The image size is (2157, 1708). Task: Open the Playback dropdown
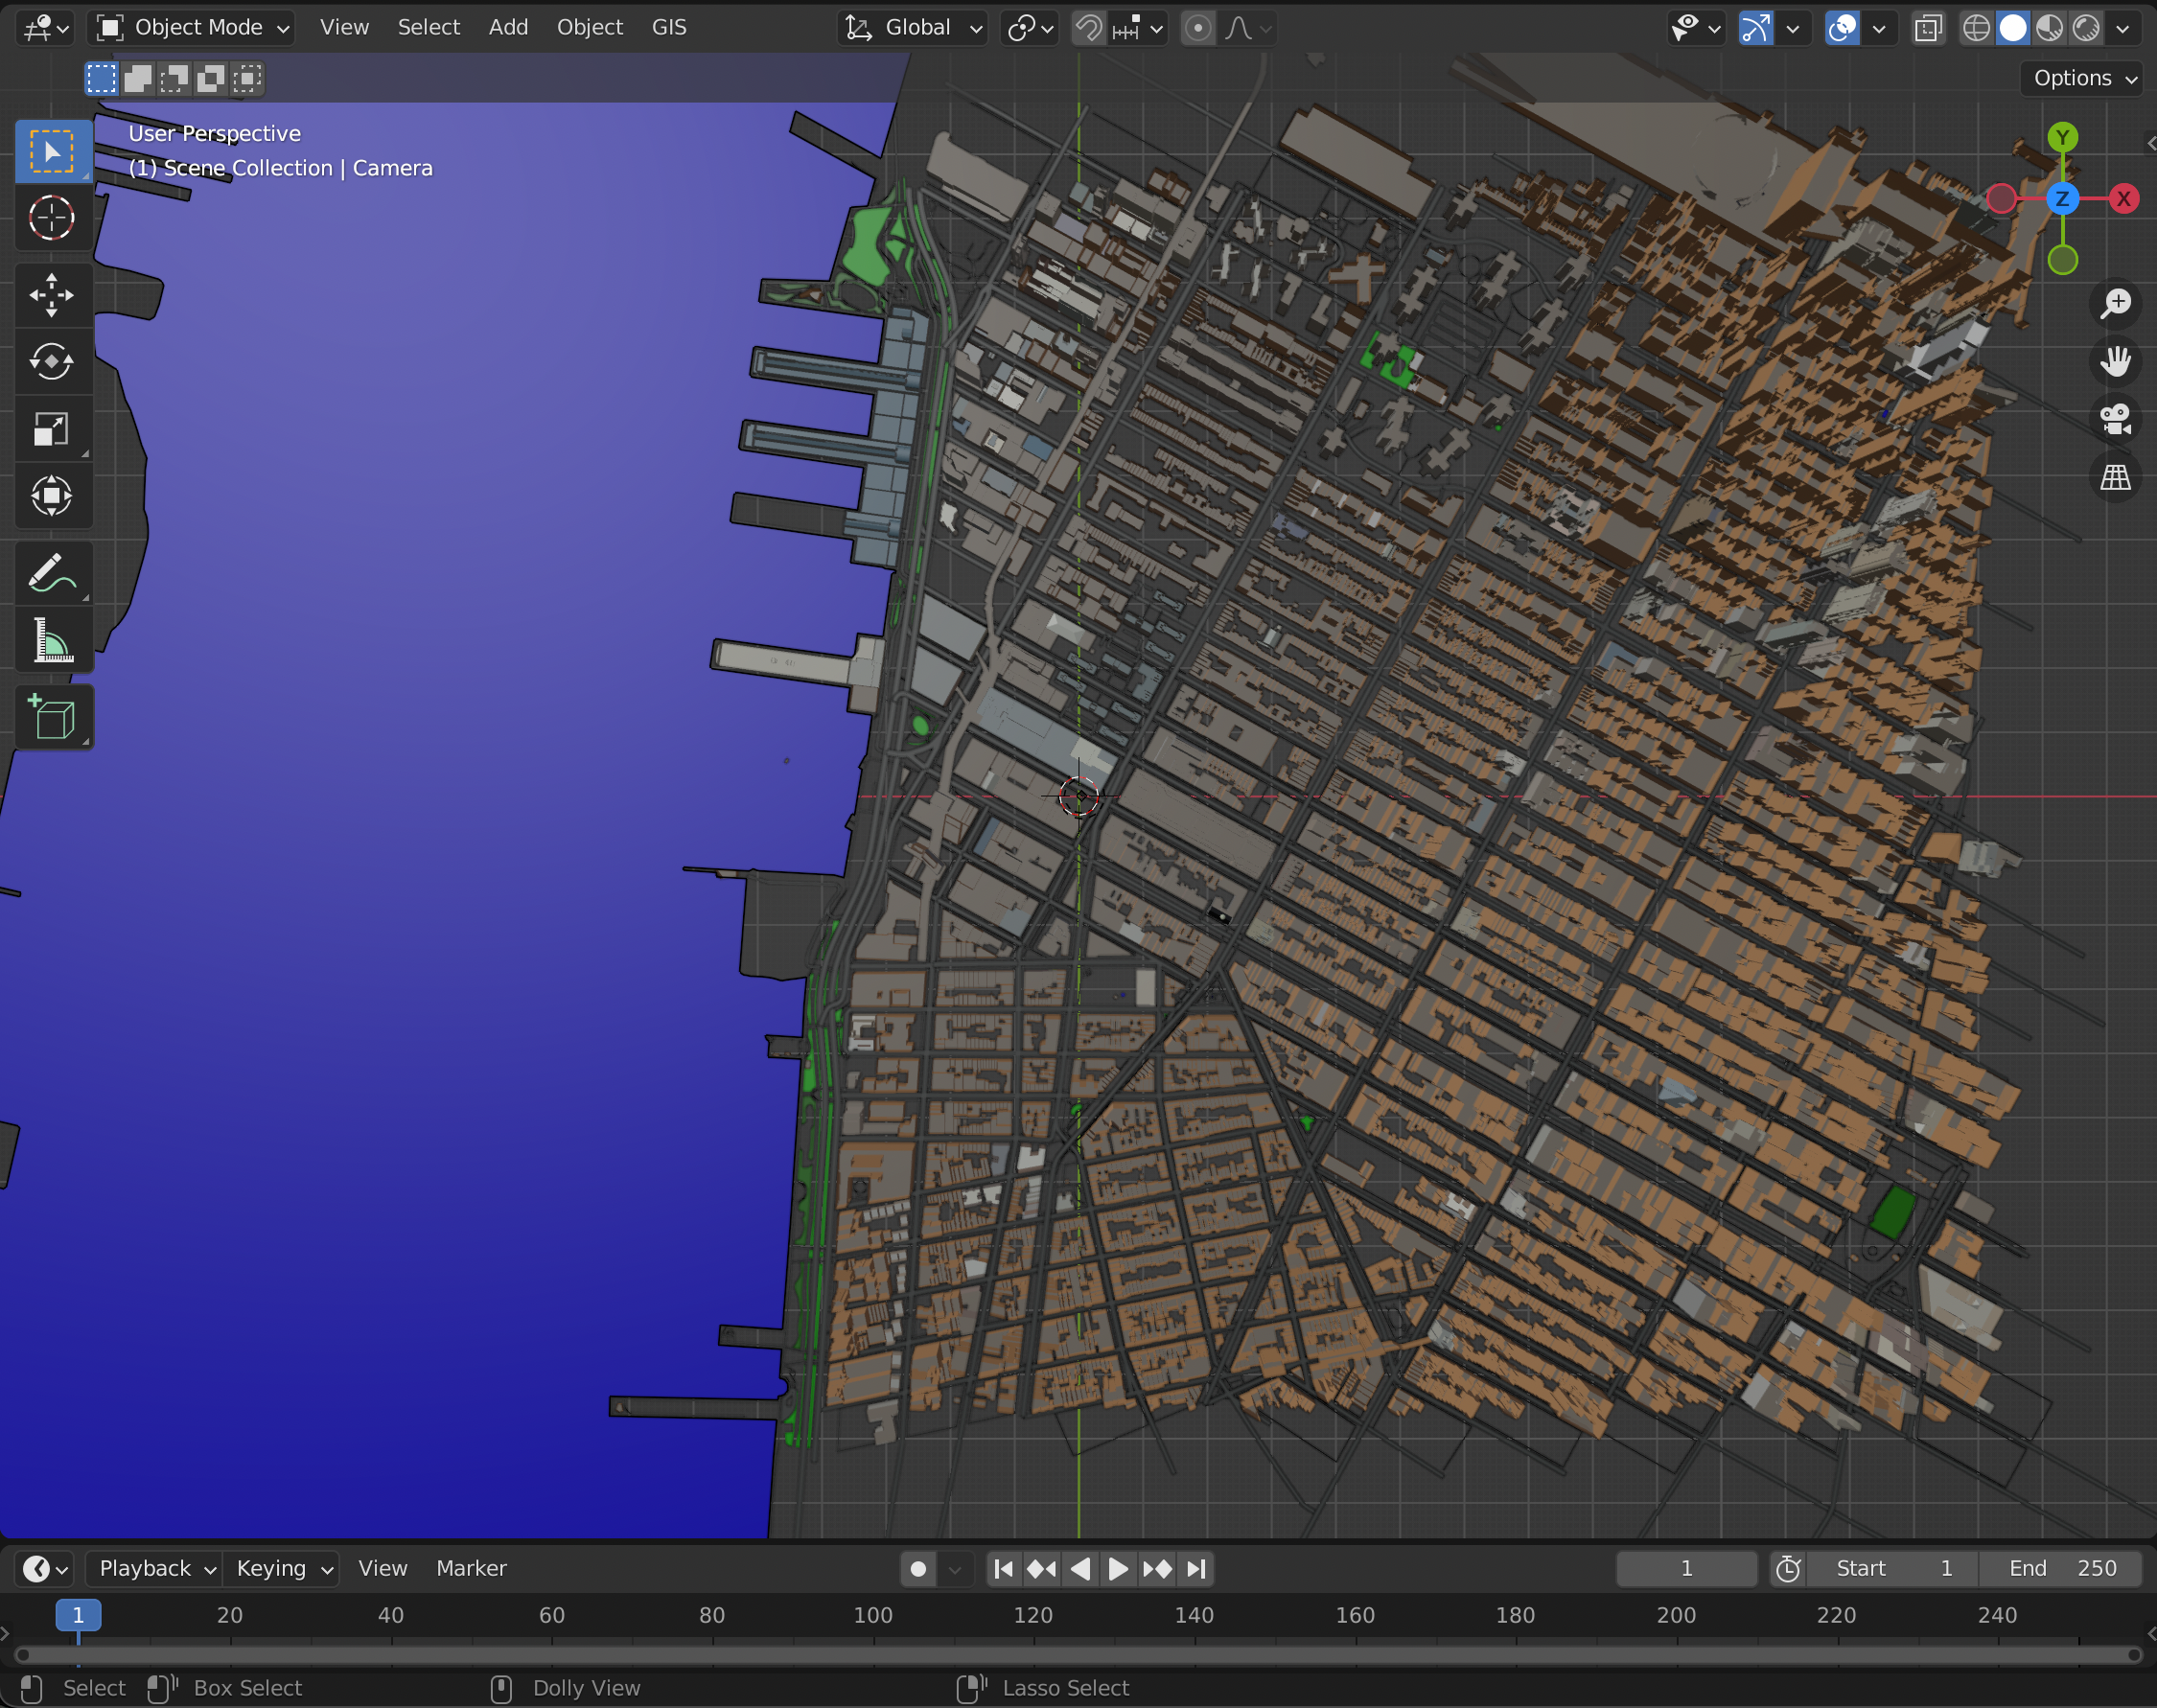[x=157, y=1568]
